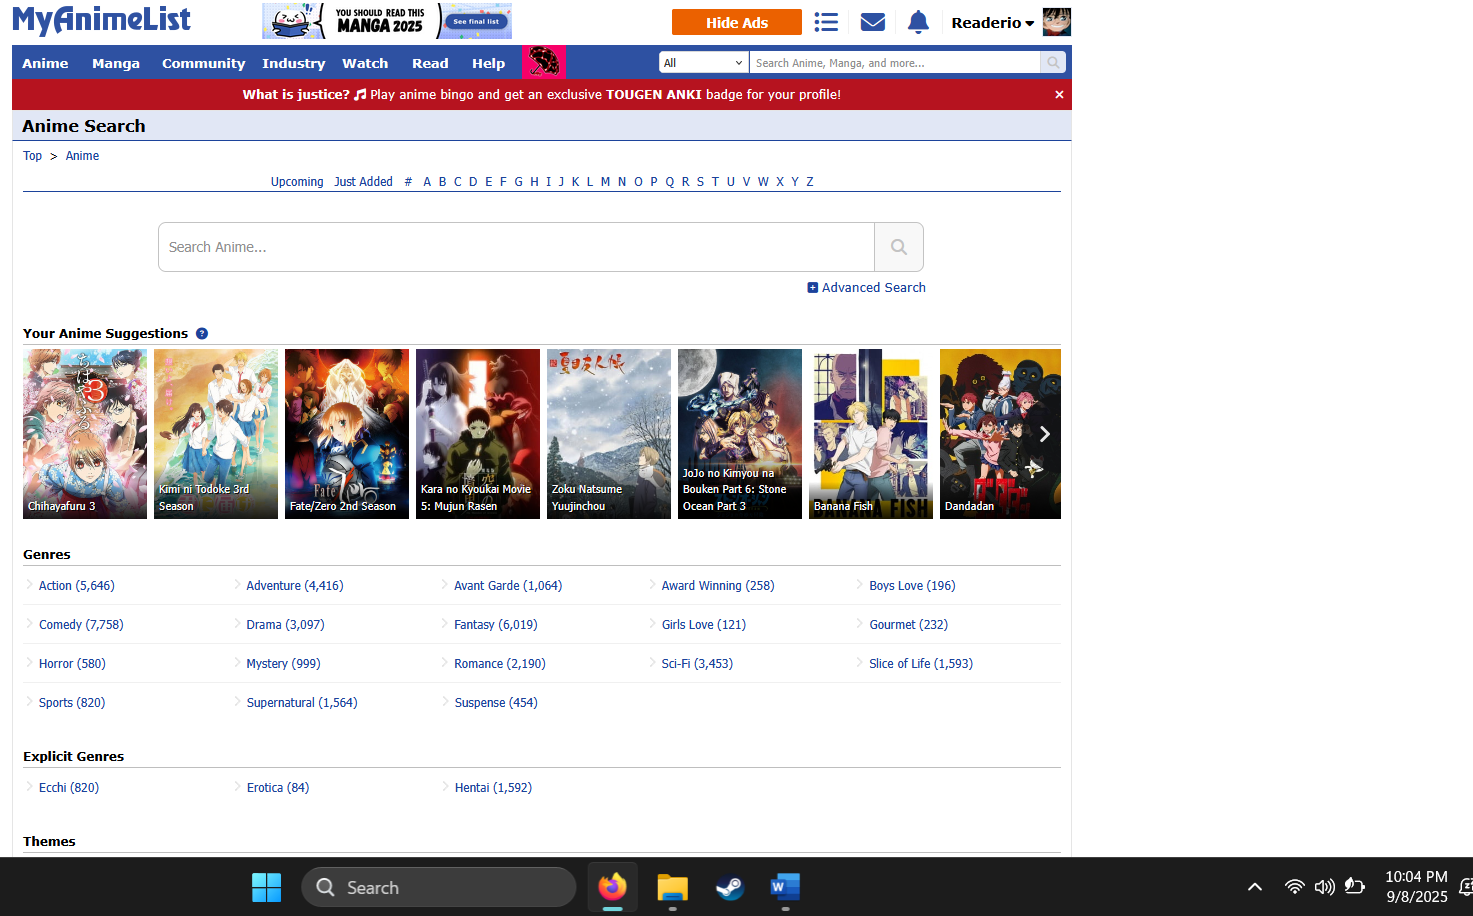Open Steam from the taskbar
The height and width of the screenshot is (916, 1473).
coord(729,887)
